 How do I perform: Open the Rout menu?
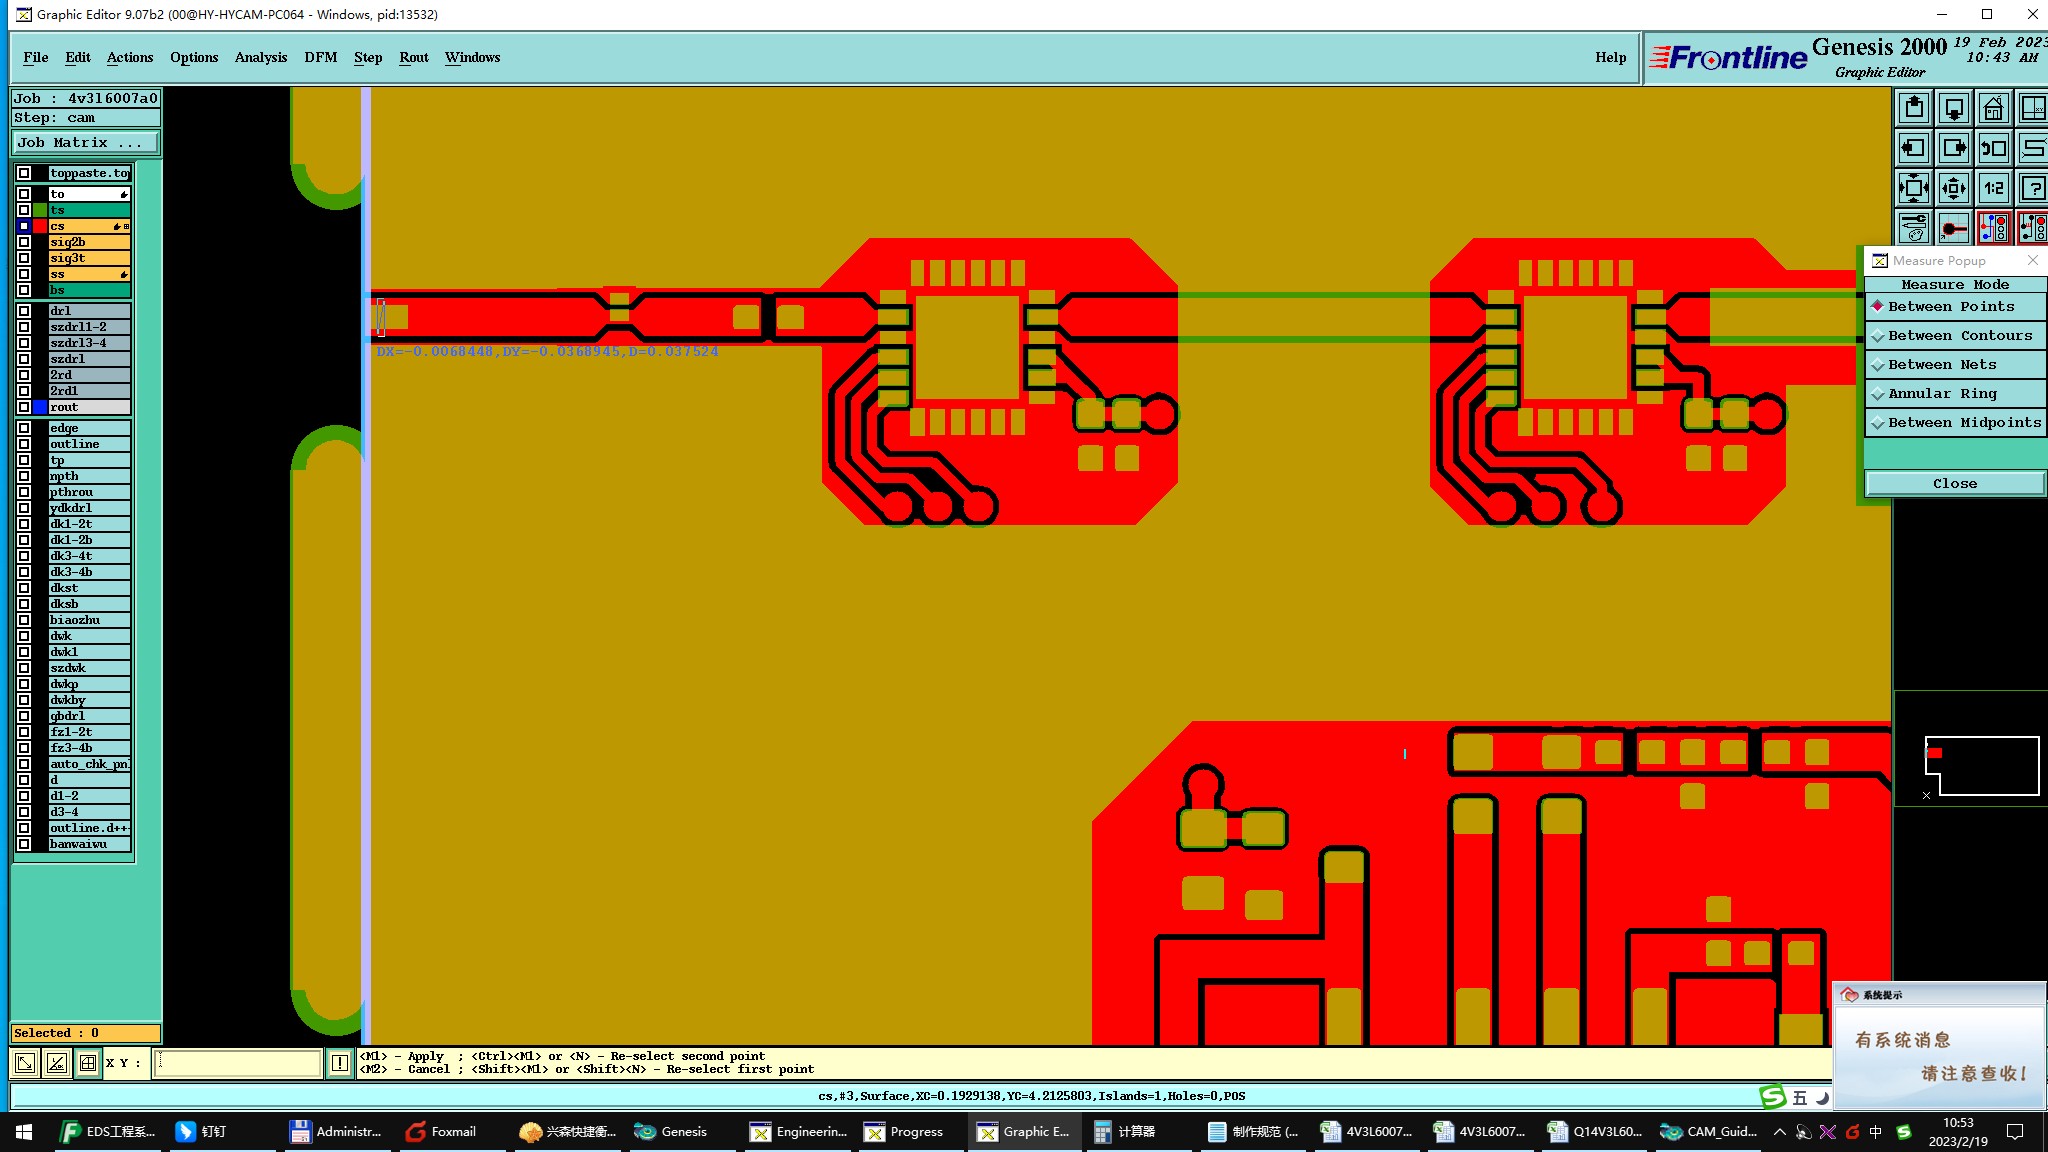413,57
